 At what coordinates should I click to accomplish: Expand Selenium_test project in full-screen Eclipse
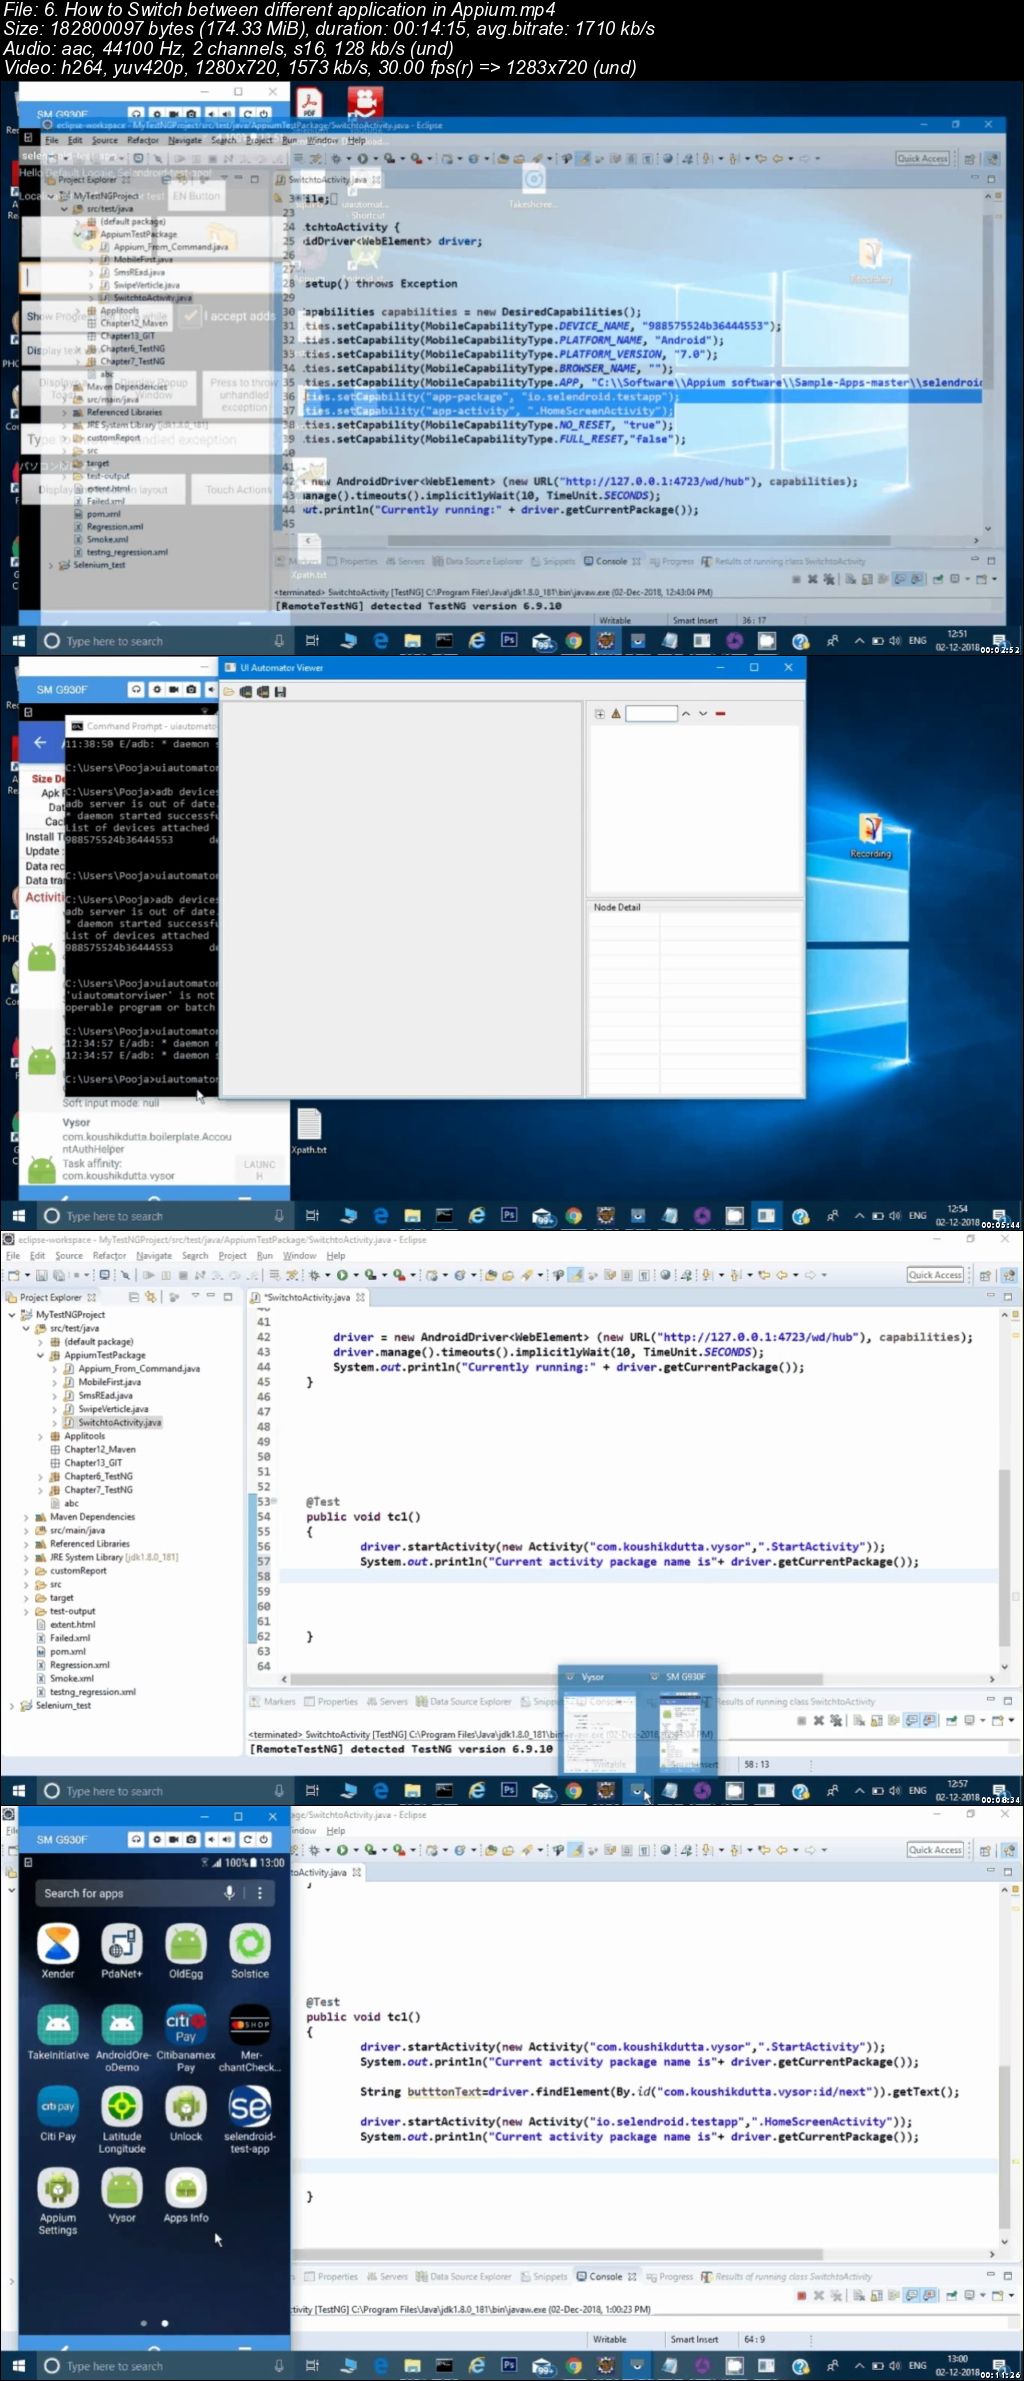(x=12, y=1706)
